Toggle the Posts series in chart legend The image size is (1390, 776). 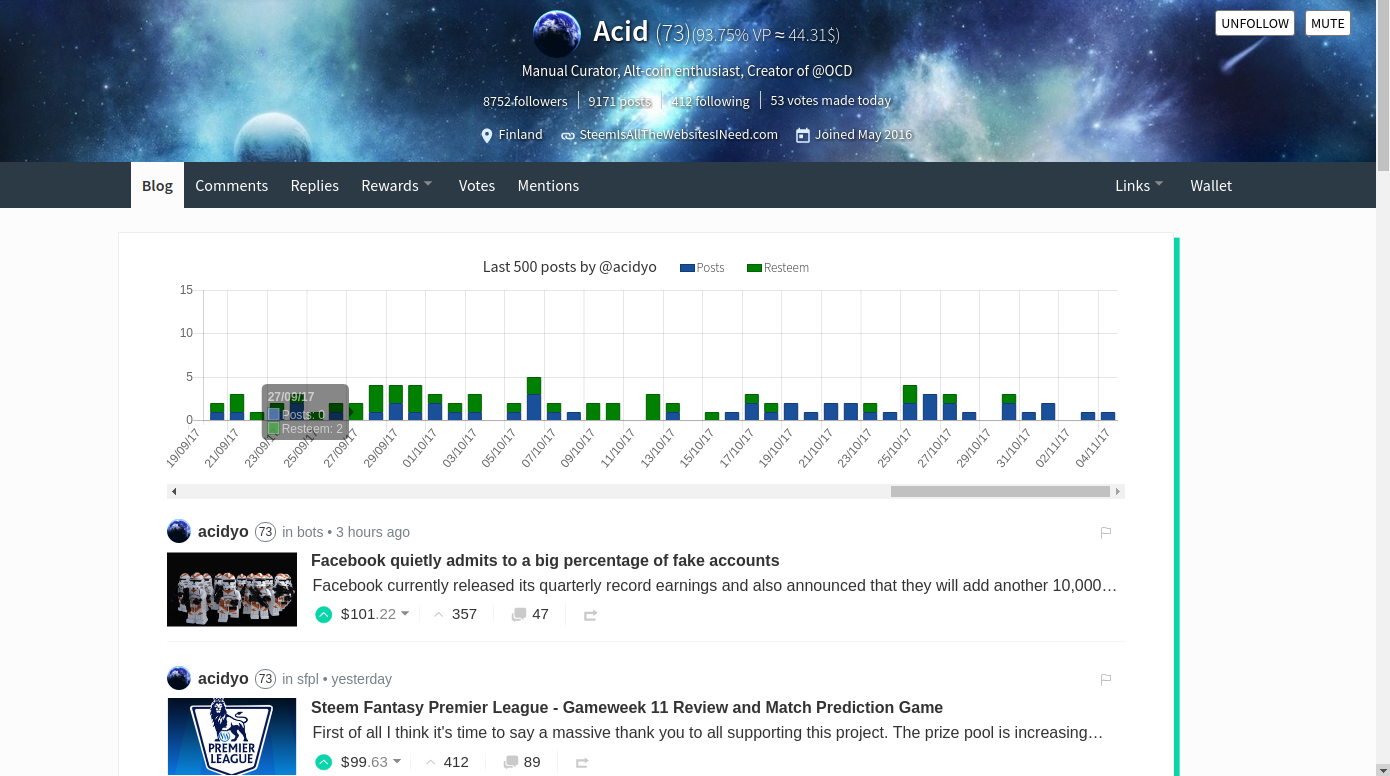point(702,268)
